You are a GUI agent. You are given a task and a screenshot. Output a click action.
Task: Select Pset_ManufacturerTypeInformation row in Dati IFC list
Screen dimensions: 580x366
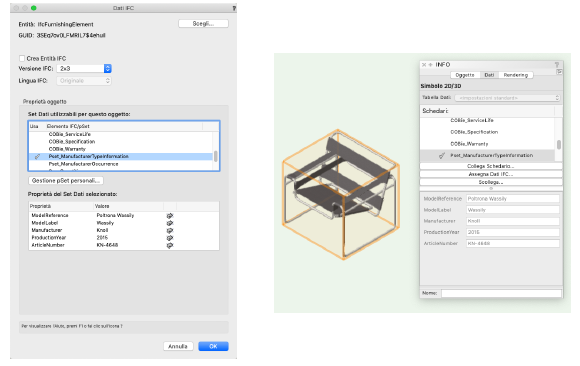coord(121,157)
